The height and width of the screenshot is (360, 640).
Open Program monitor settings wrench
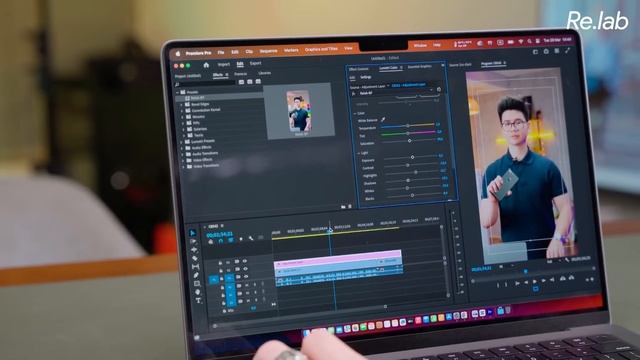click(x=567, y=260)
